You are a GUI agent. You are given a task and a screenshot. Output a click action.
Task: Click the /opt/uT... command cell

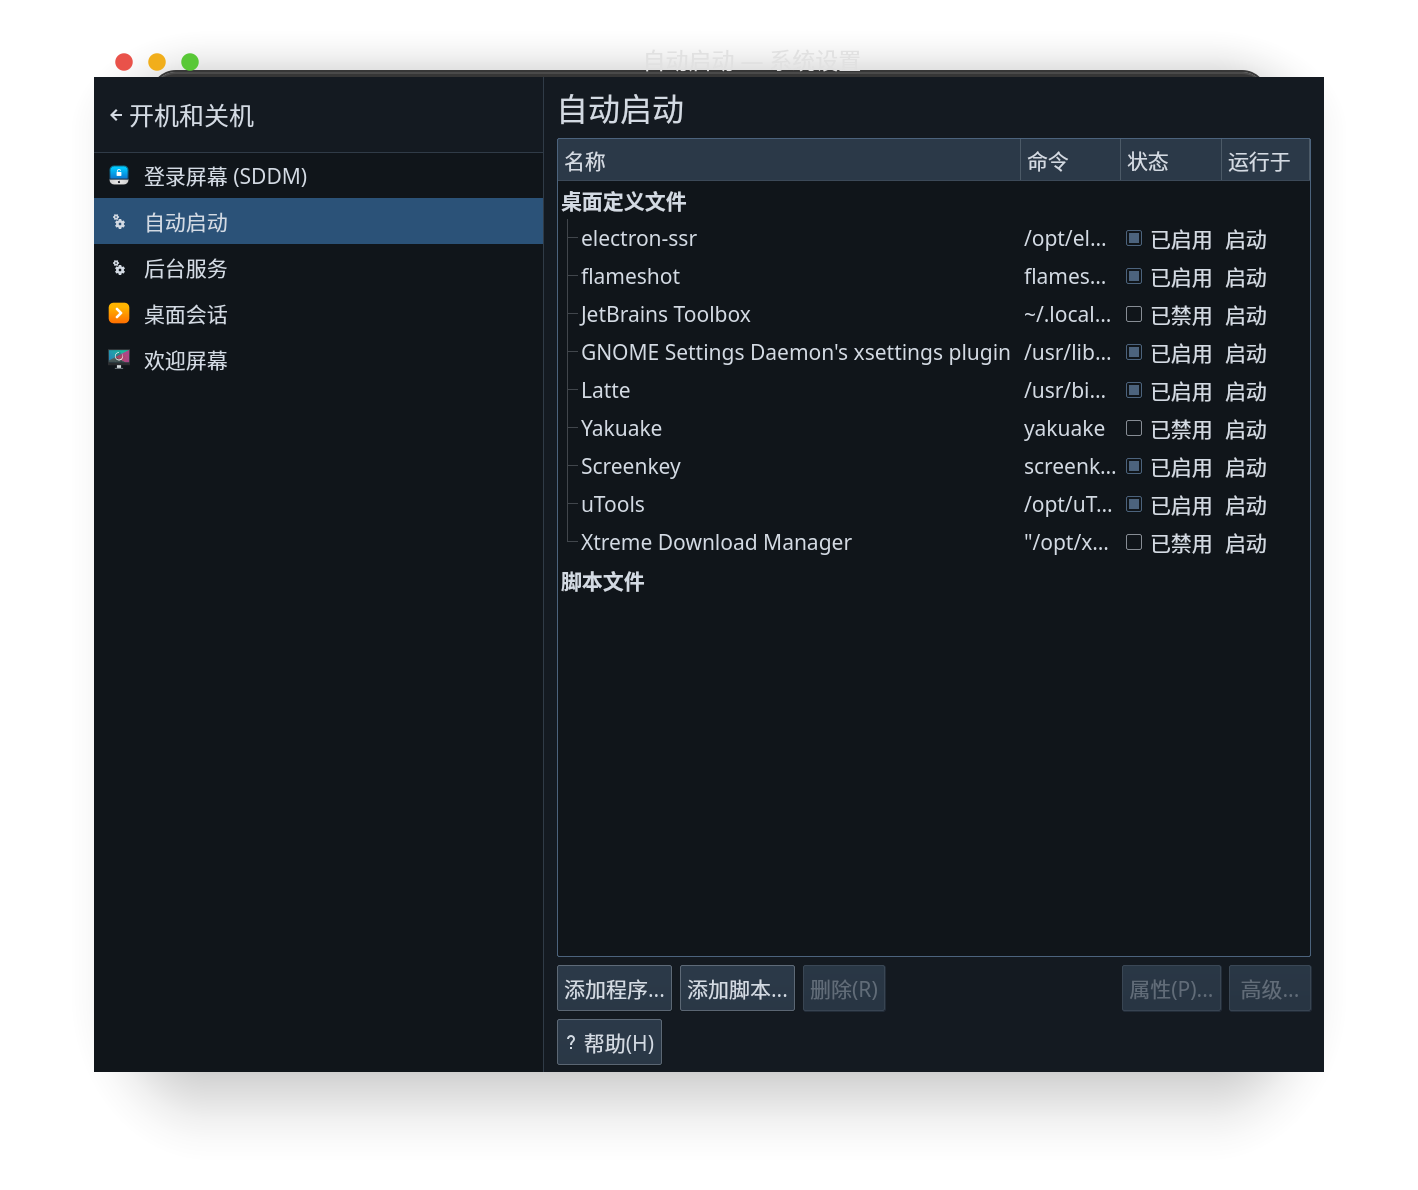tap(1068, 505)
